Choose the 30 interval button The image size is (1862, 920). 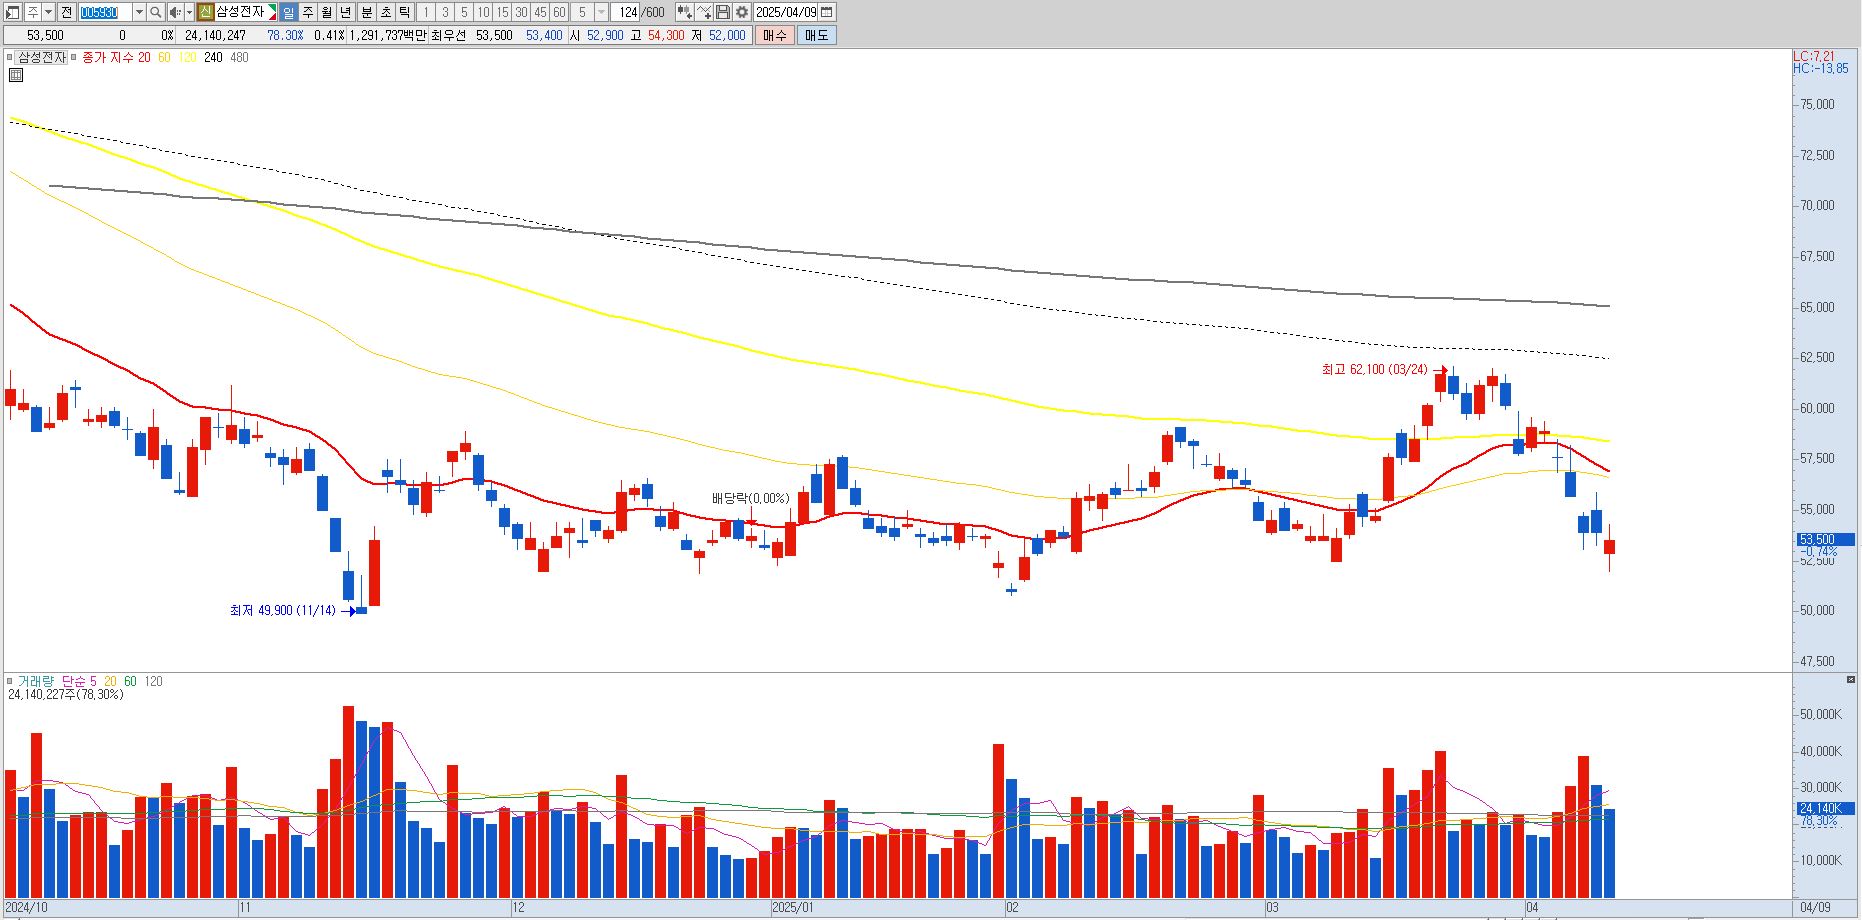coord(521,12)
